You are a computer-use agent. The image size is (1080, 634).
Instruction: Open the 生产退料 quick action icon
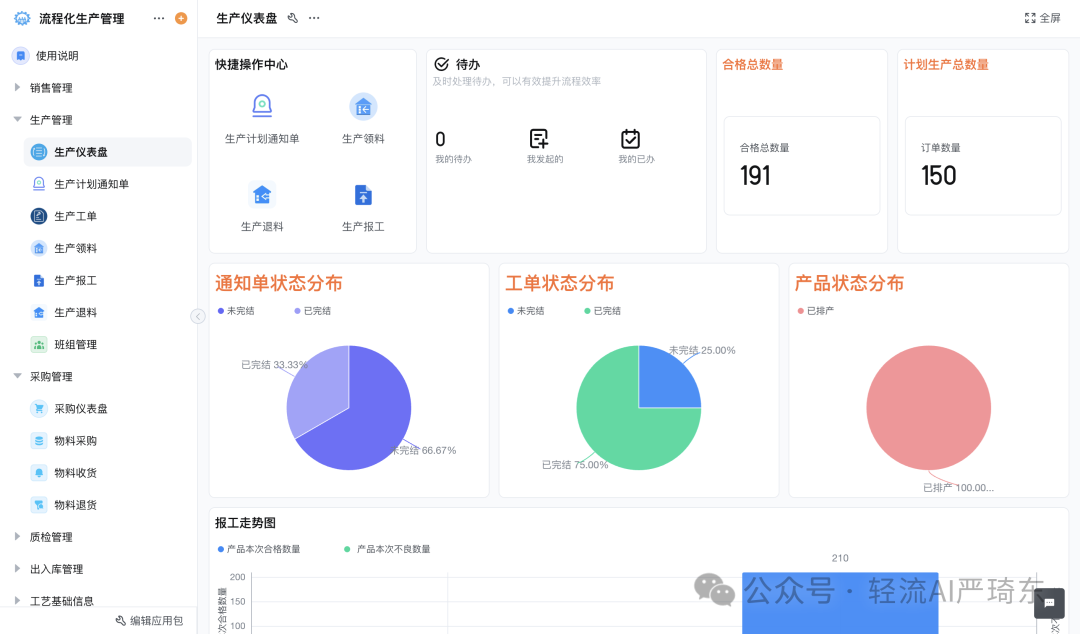point(260,193)
